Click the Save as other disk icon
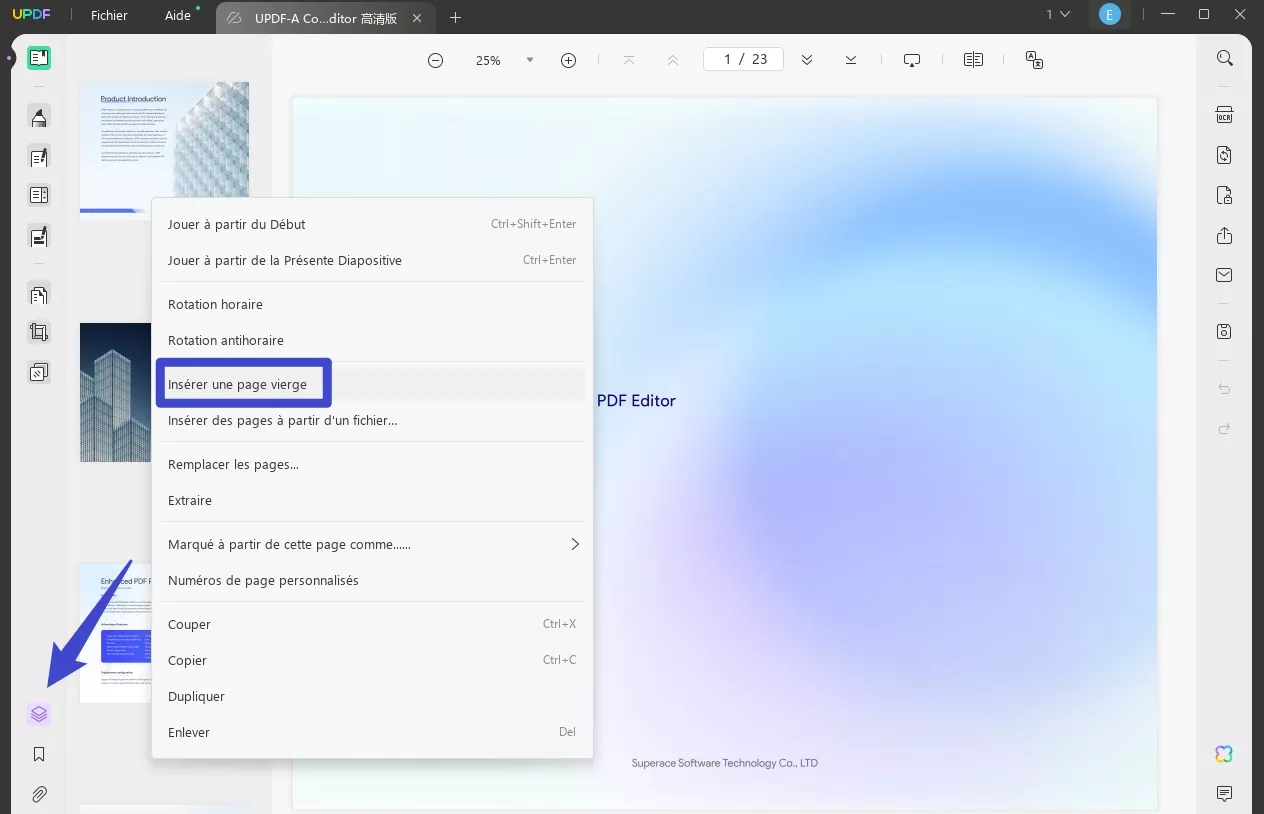Image resolution: width=1264 pixels, height=814 pixels. 1224,331
